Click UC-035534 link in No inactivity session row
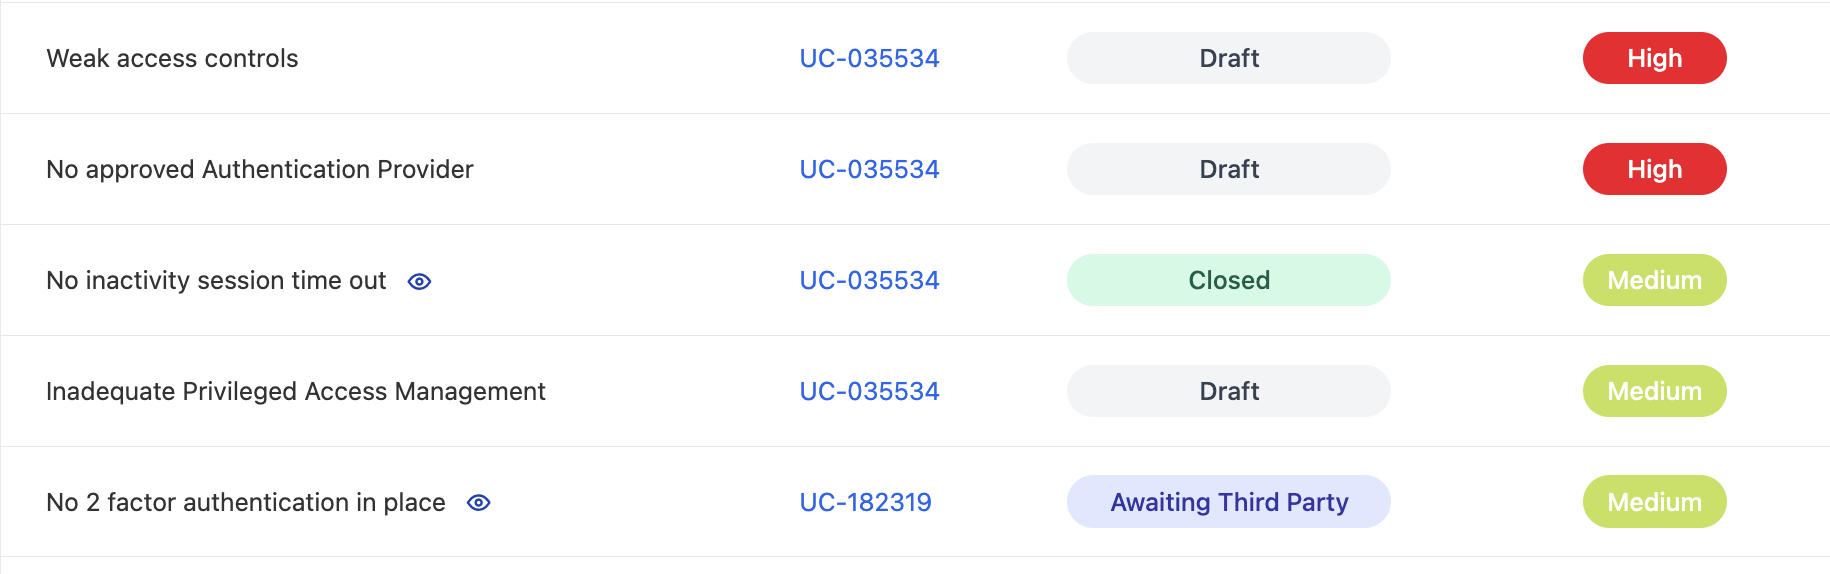1830x574 pixels. click(869, 280)
